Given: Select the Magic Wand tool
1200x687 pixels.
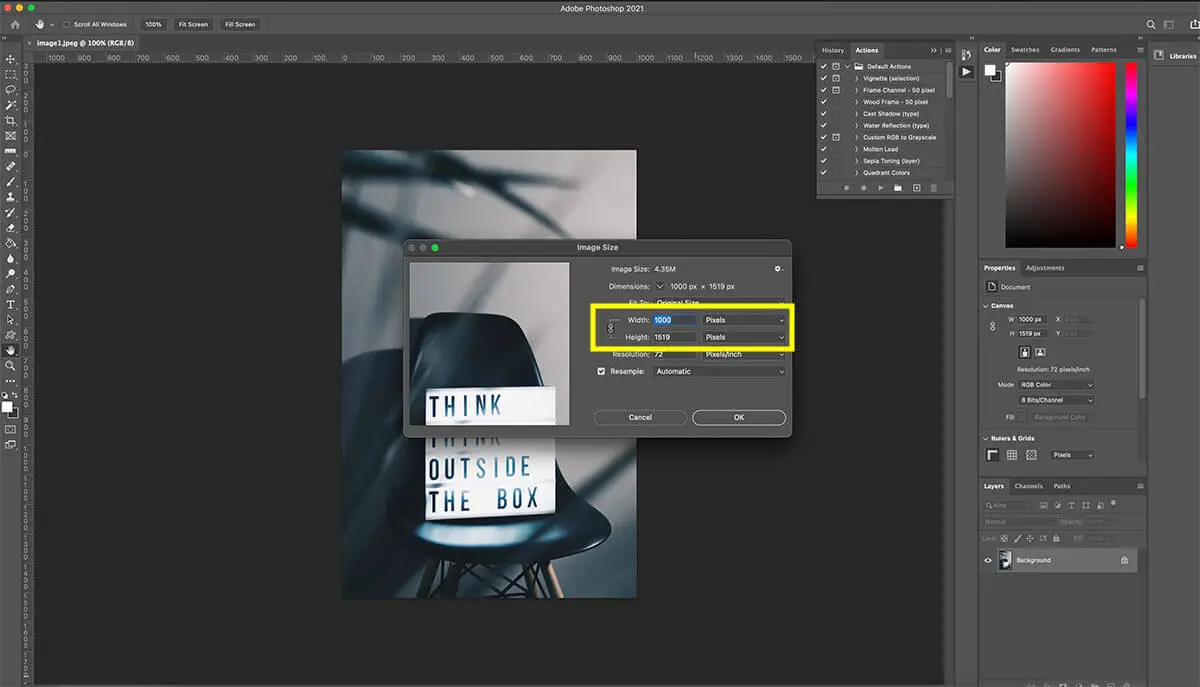Looking at the screenshot, I should [11, 105].
